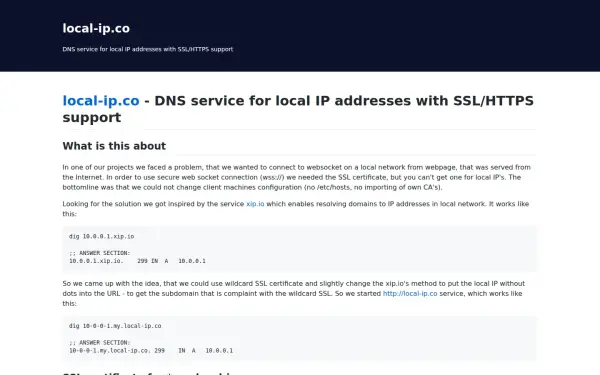Screen dimensions: 600x375
Task: Click the 'What is this about' heading
Action: (x=114, y=146)
